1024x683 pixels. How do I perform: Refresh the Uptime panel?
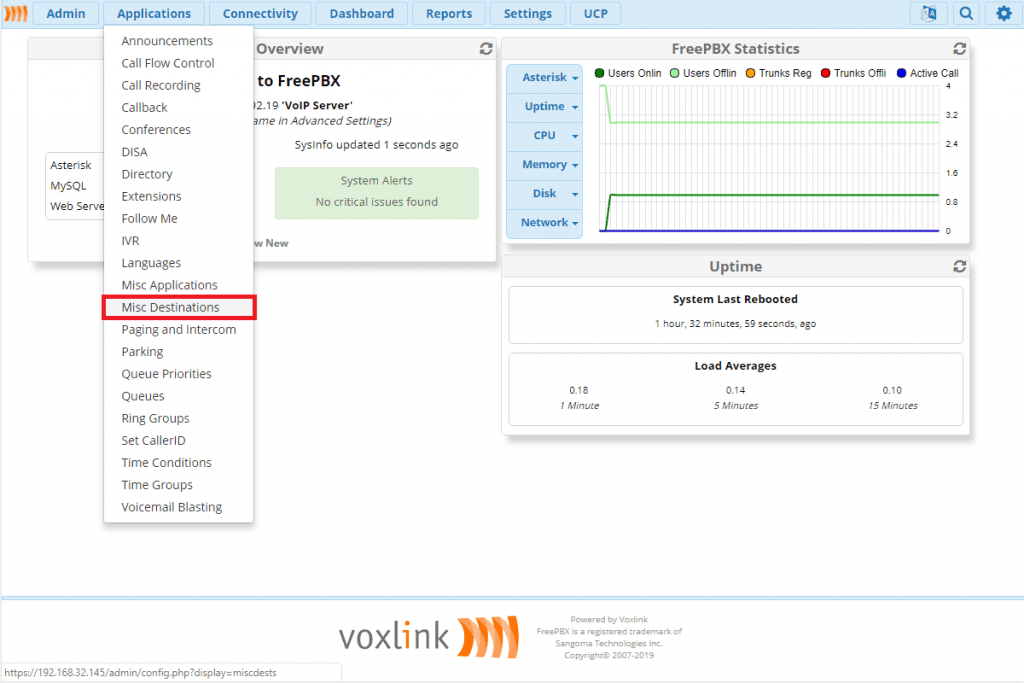tap(959, 266)
